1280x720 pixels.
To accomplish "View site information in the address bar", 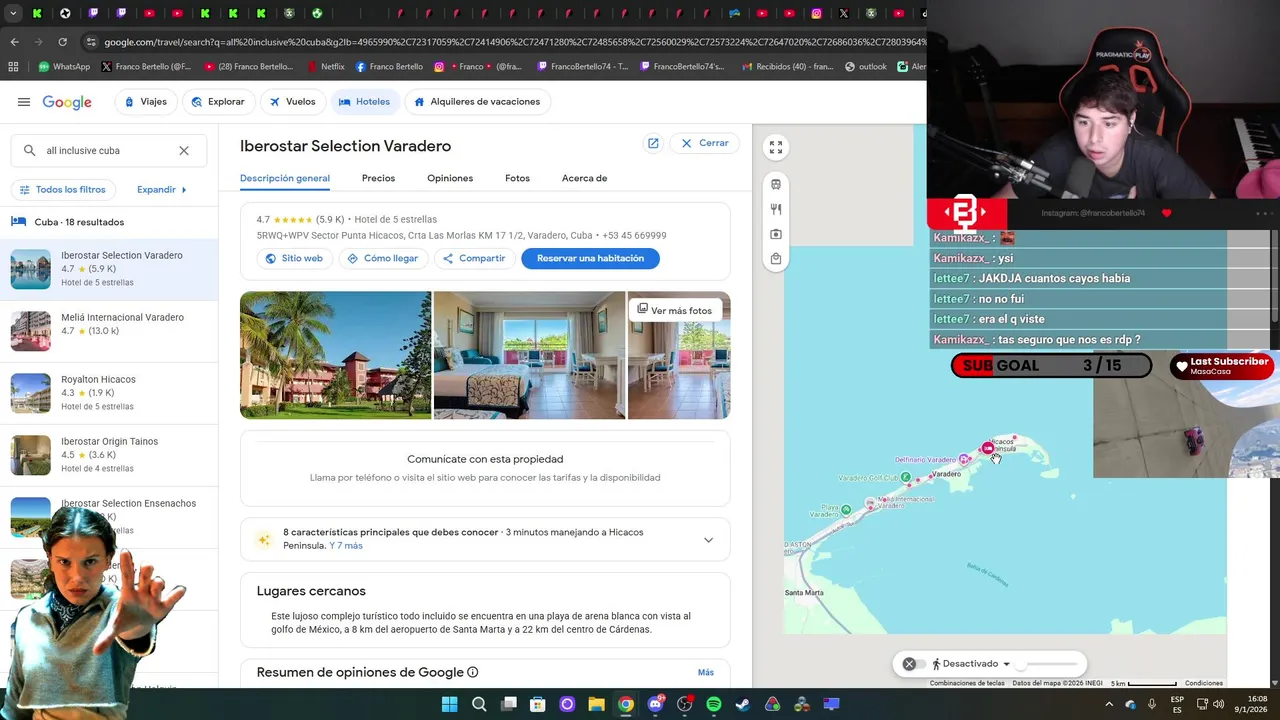I will pyautogui.click(x=91, y=42).
